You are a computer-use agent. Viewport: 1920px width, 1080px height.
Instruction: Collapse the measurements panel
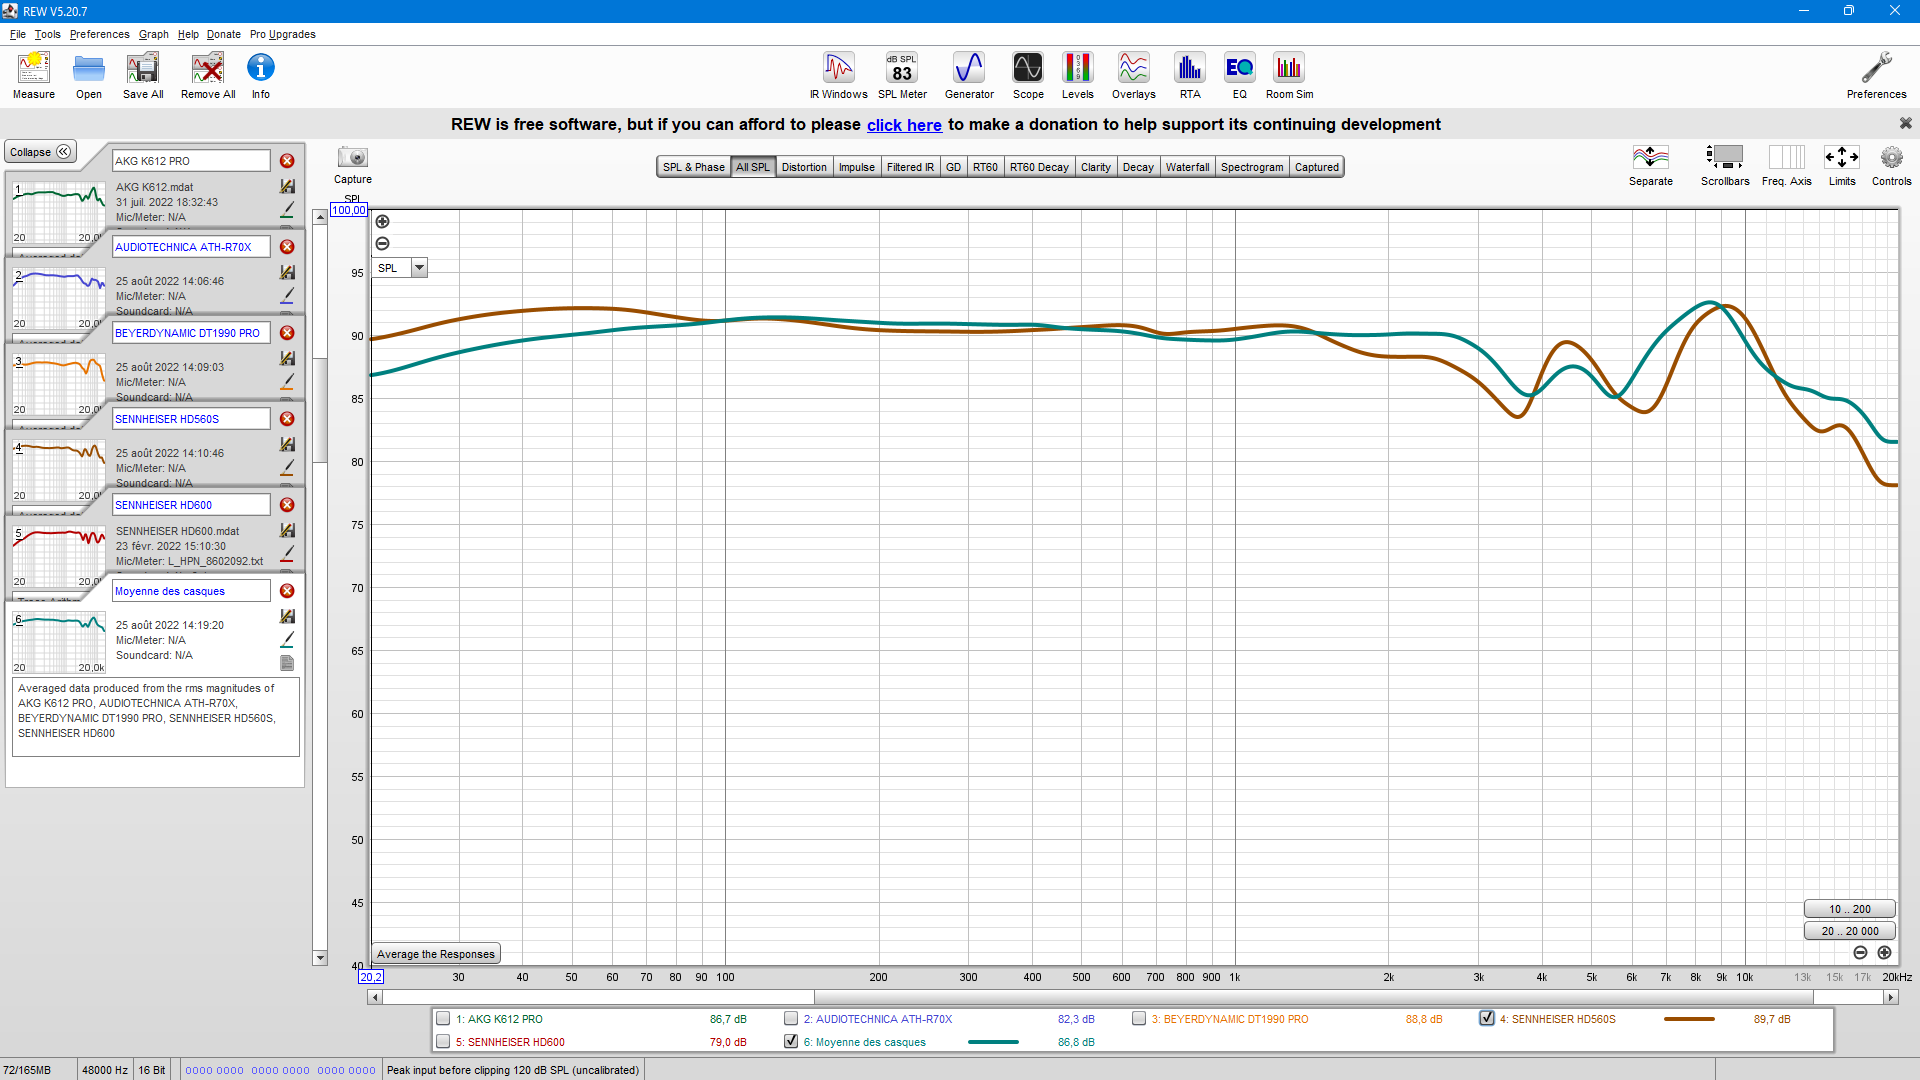(41, 152)
